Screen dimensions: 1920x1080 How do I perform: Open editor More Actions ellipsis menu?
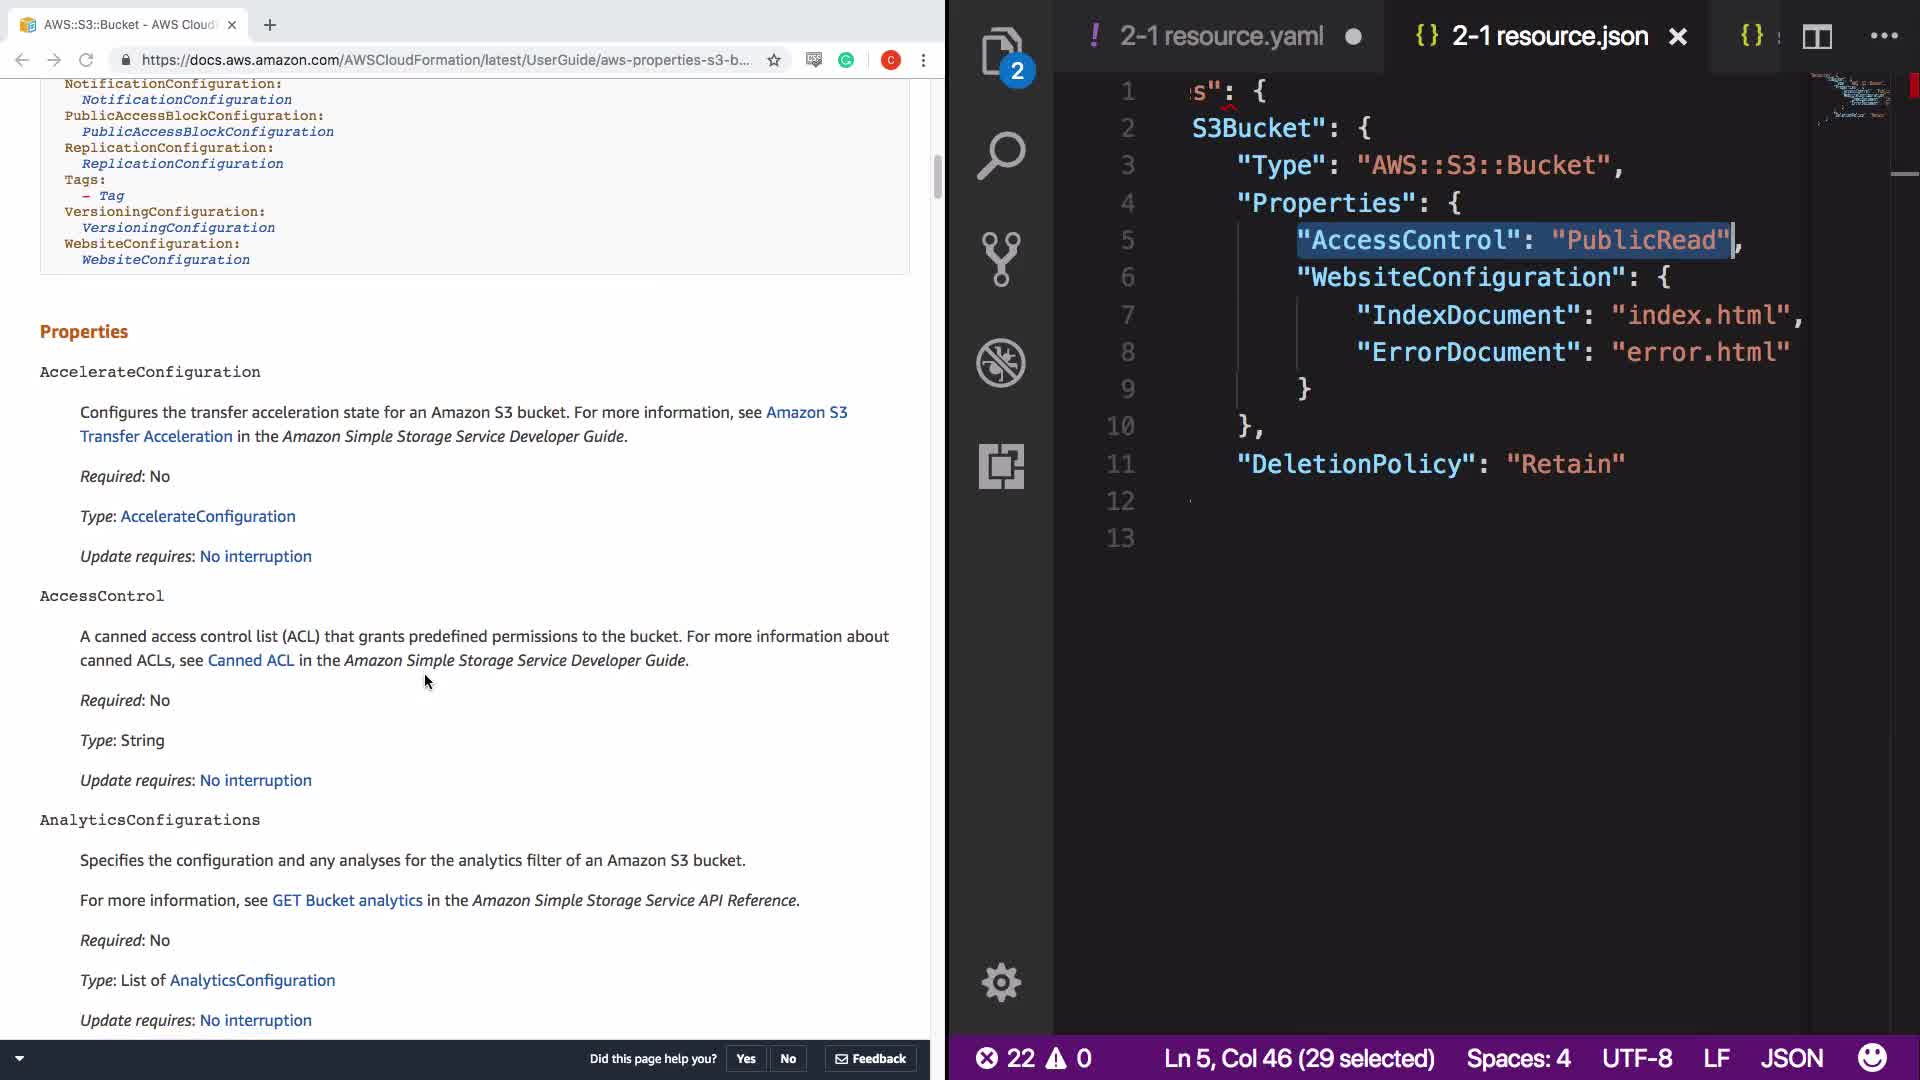(1884, 37)
